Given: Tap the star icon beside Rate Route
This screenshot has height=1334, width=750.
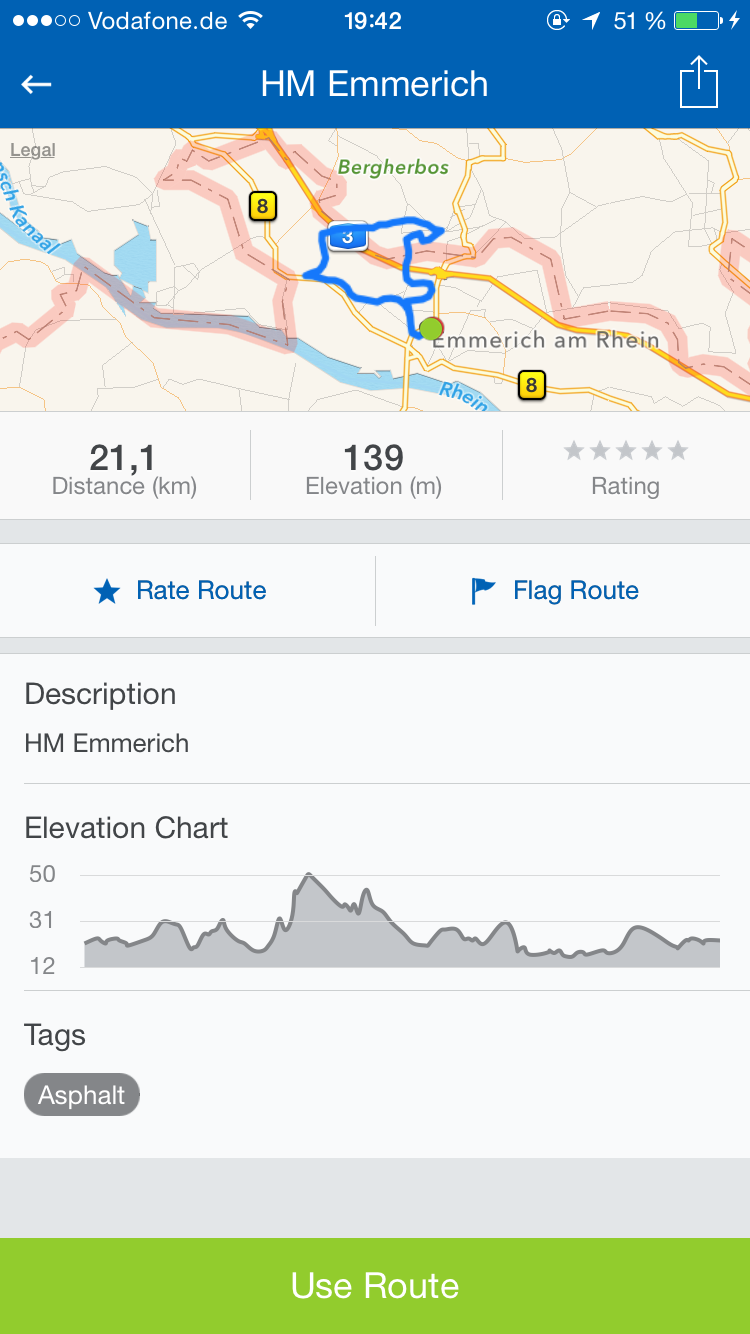Looking at the screenshot, I should [107, 592].
